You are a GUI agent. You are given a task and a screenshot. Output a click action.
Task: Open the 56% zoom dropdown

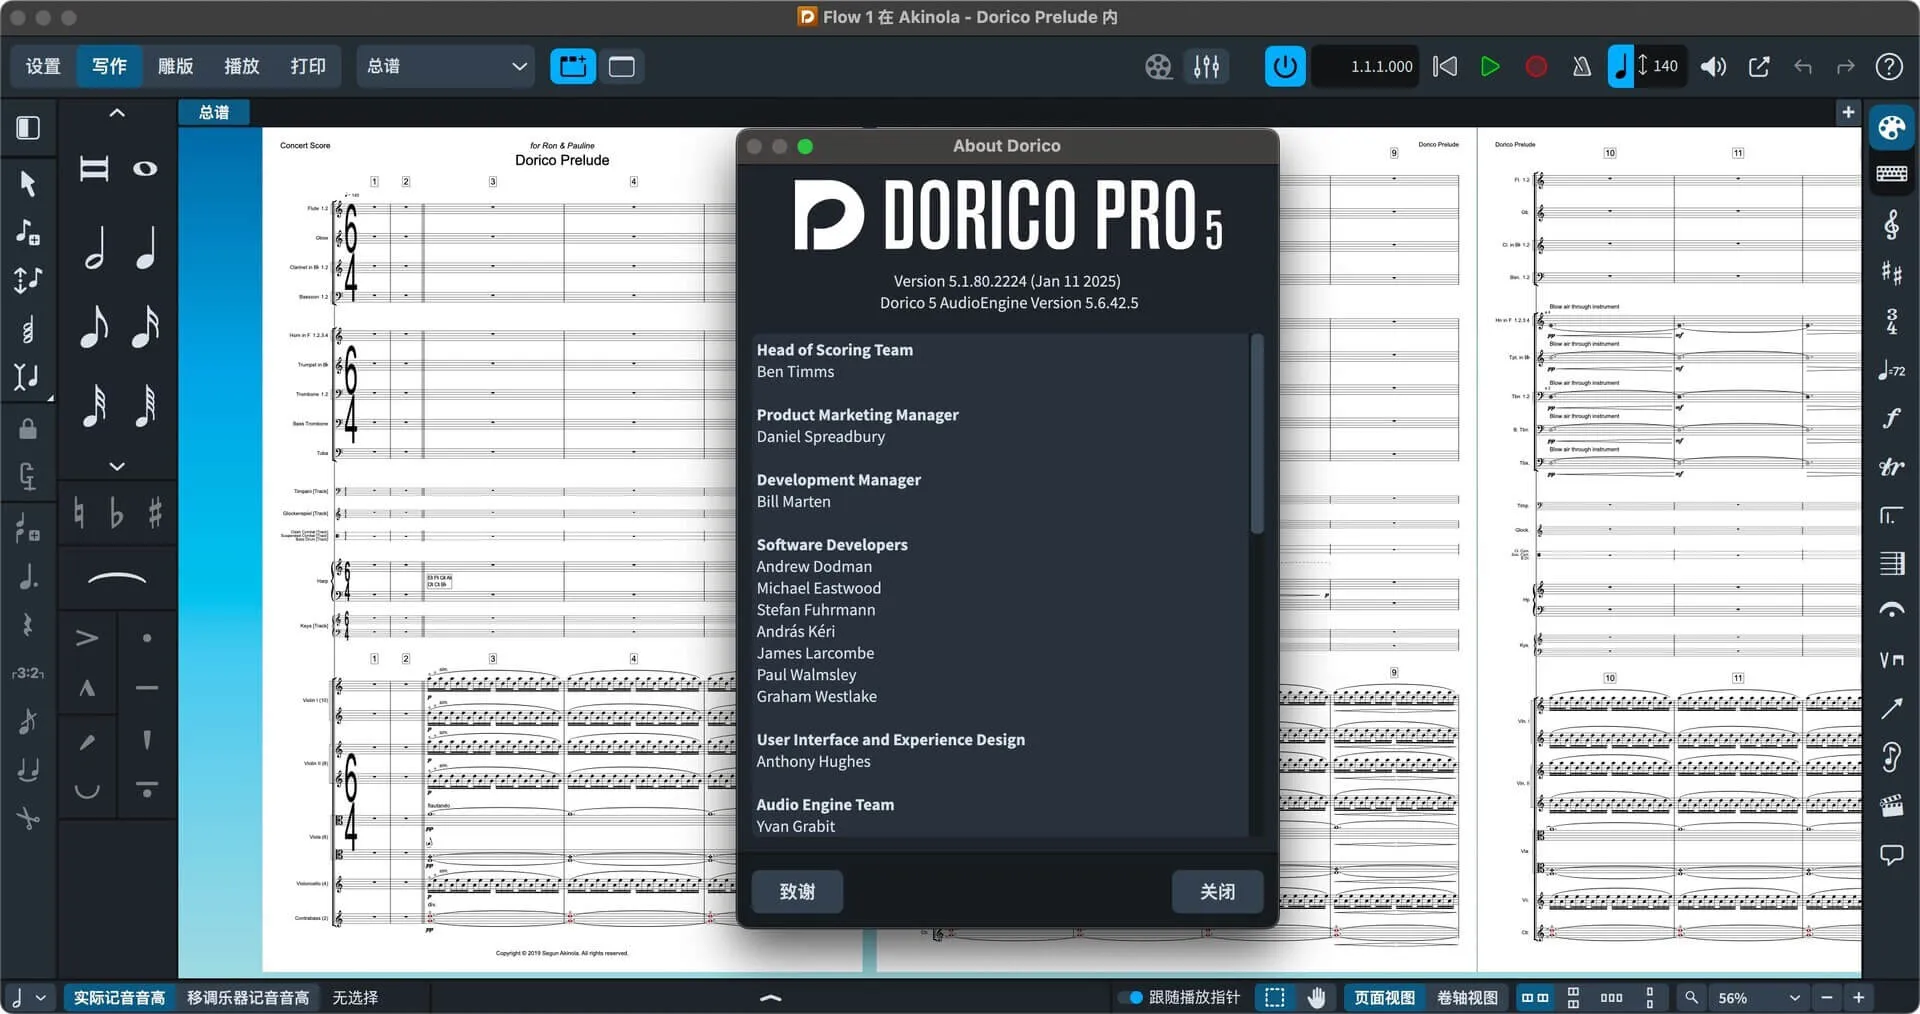point(1757,997)
